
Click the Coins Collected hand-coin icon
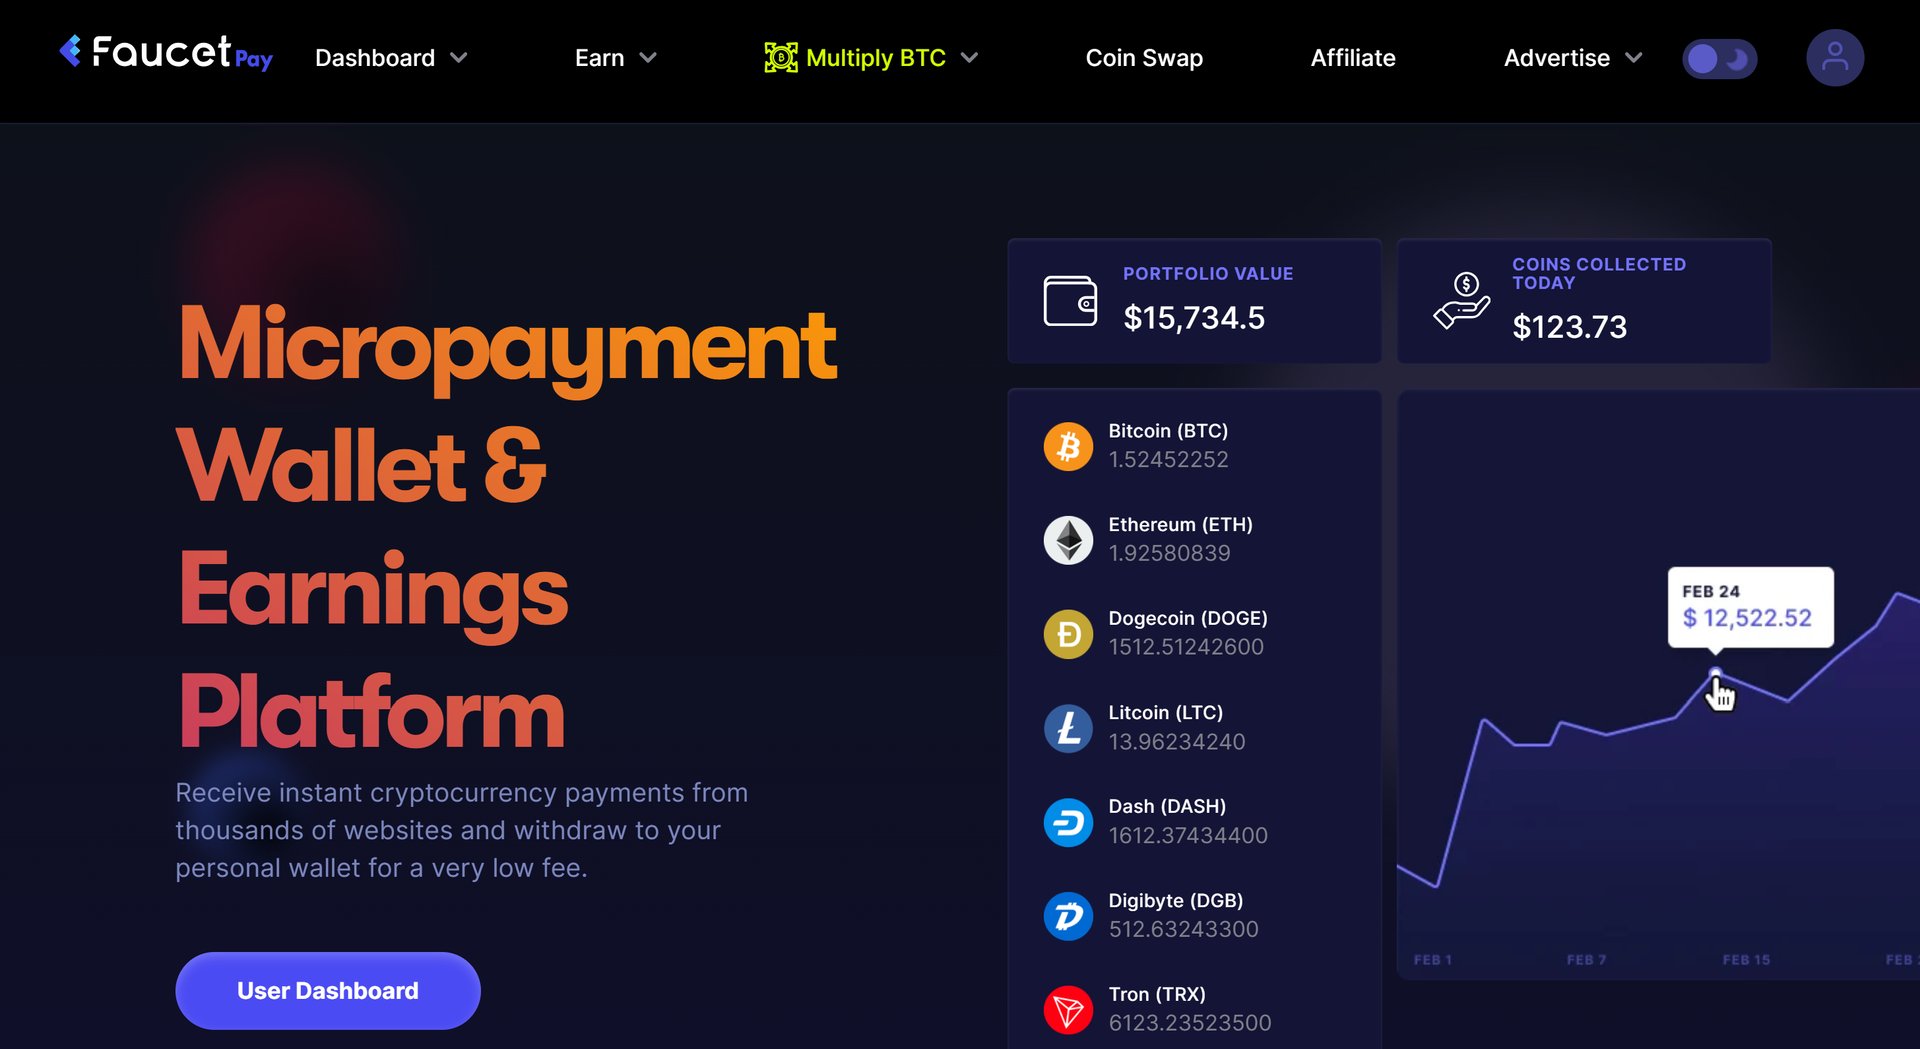click(1461, 301)
